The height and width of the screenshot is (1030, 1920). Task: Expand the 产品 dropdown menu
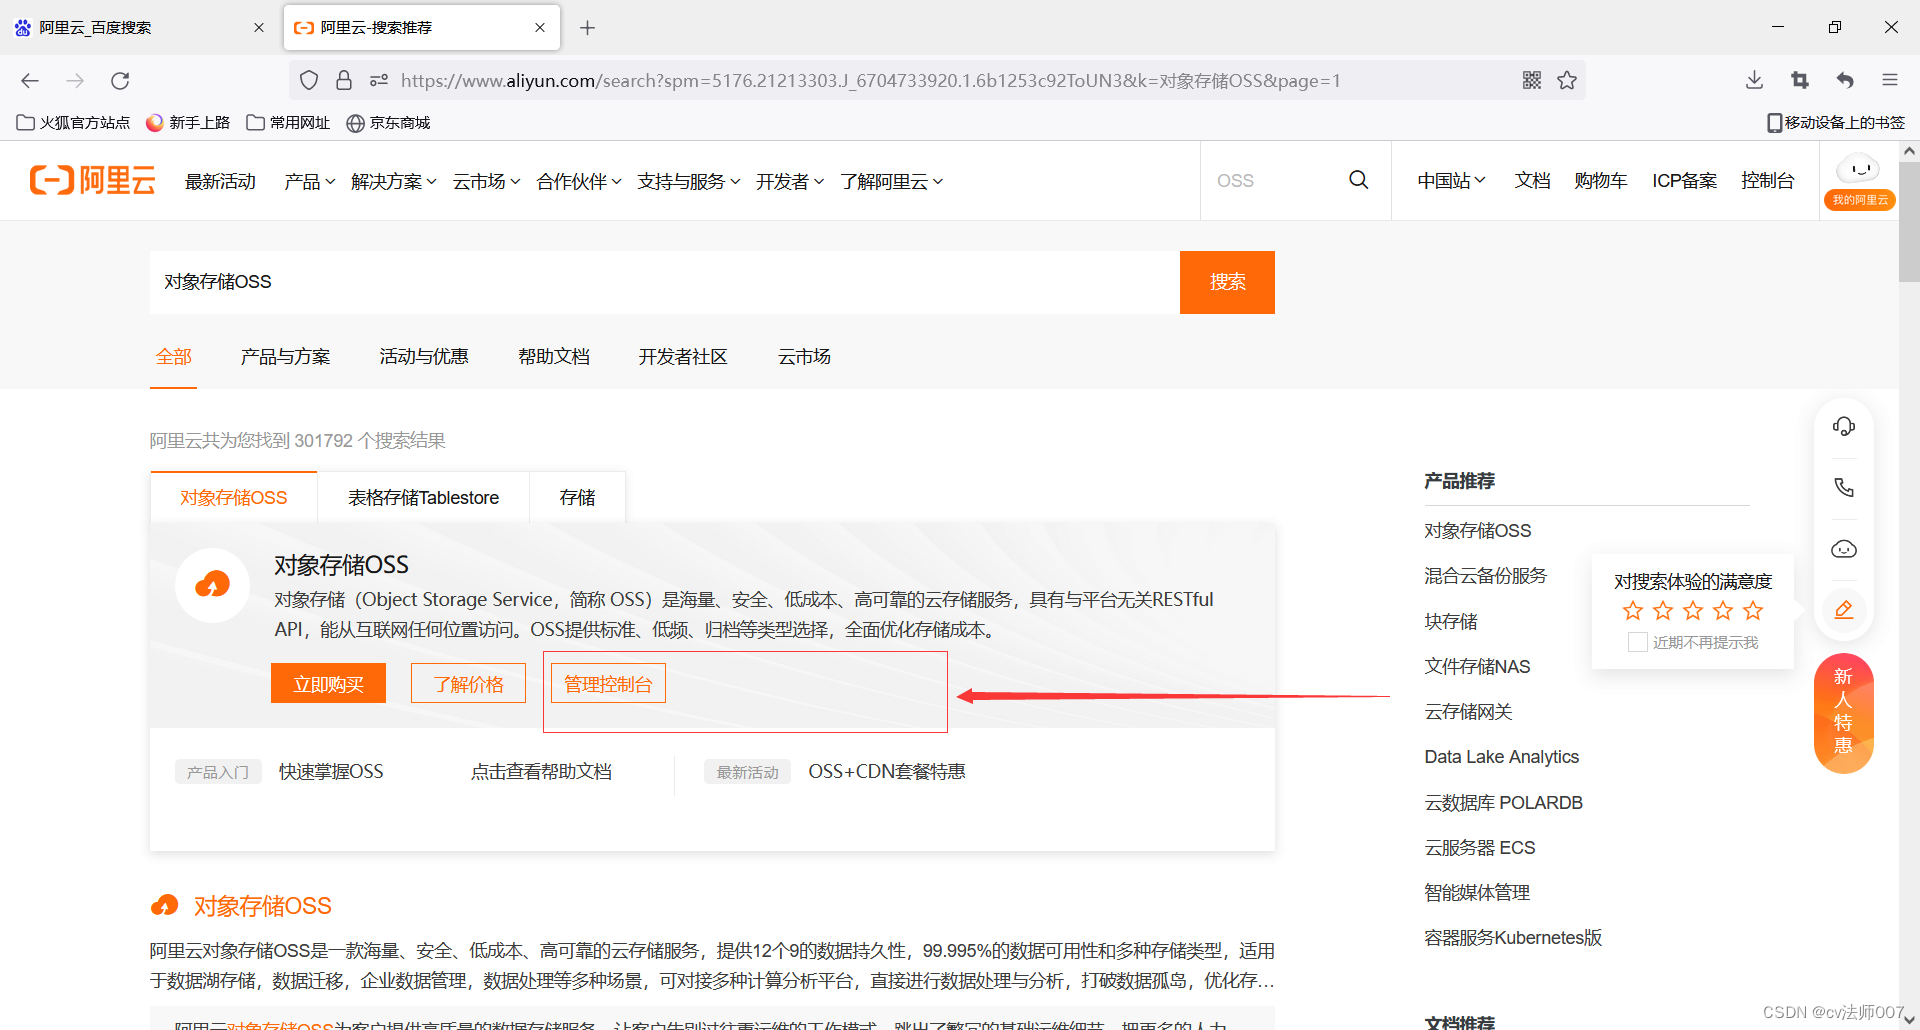309,181
